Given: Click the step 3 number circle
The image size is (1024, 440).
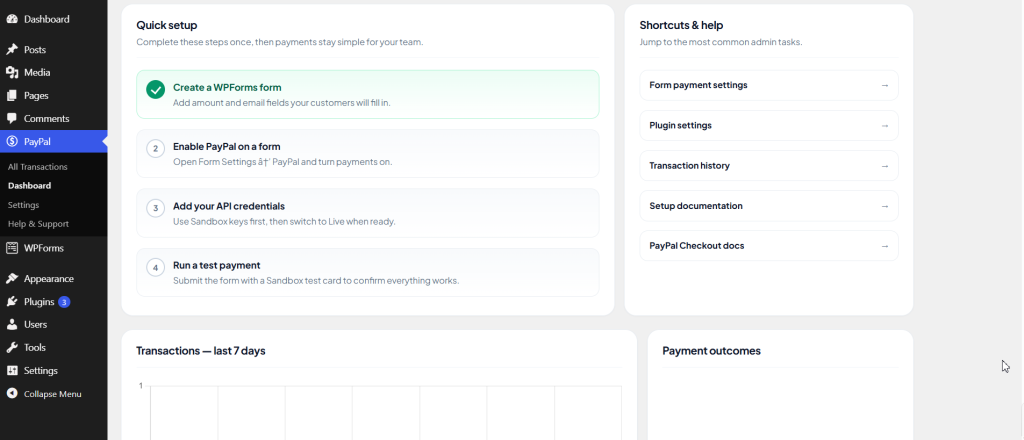Looking at the screenshot, I should (155, 208).
